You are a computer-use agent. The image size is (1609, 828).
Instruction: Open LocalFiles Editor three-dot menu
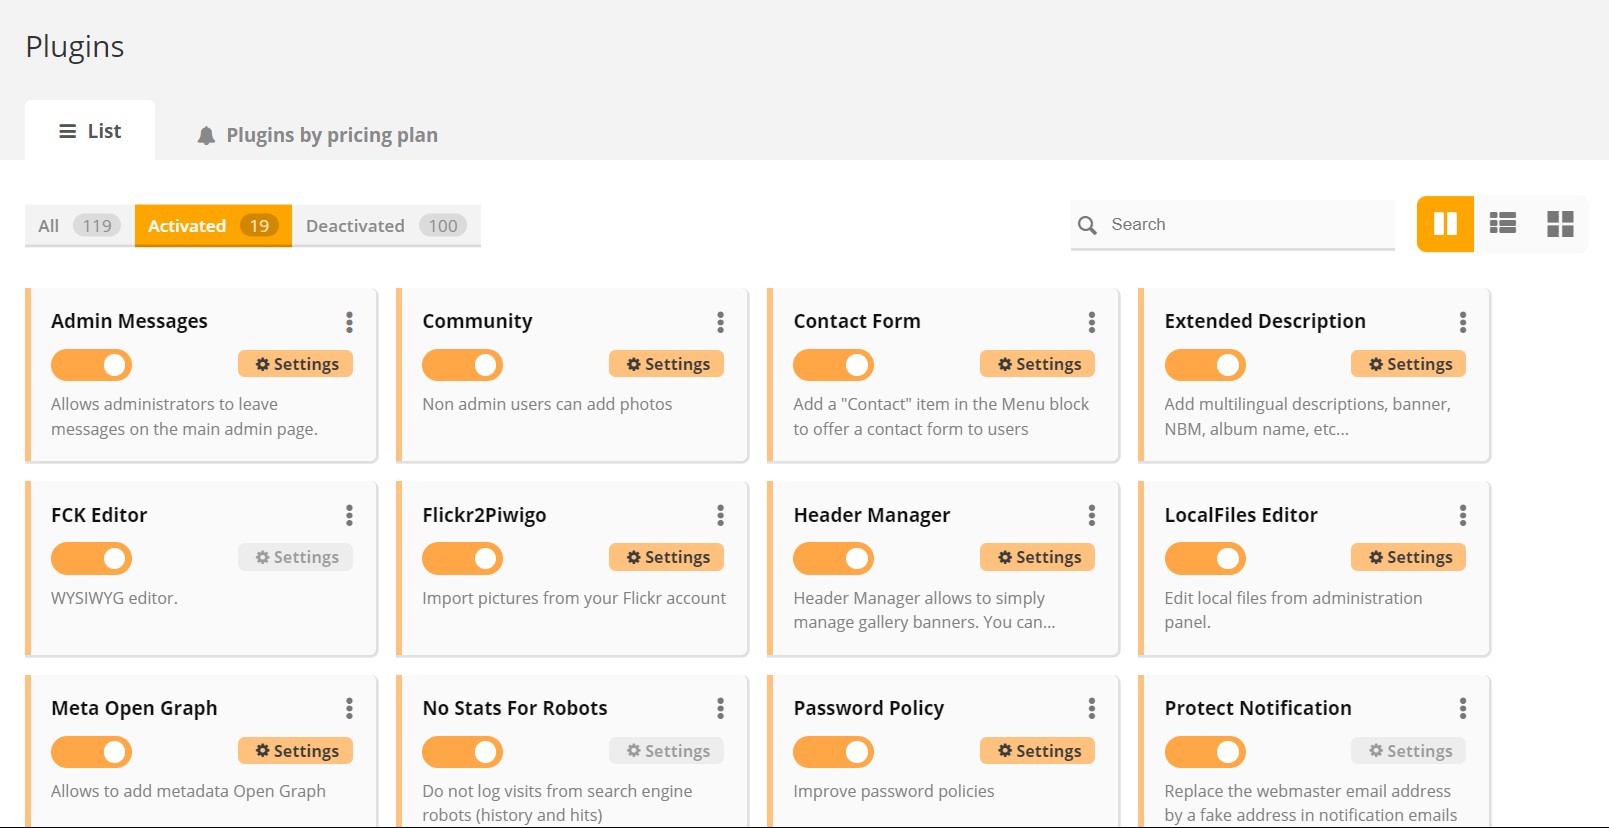pos(1462,515)
